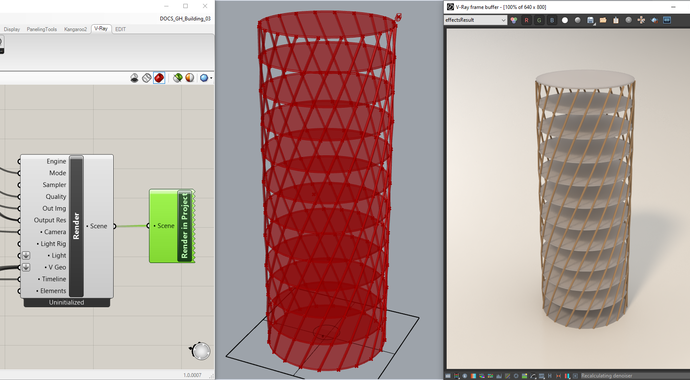Toggle the red-blue split icon in frame buffer bottom bar
The width and height of the screenshot is (690, 380).
coord(473,376)
